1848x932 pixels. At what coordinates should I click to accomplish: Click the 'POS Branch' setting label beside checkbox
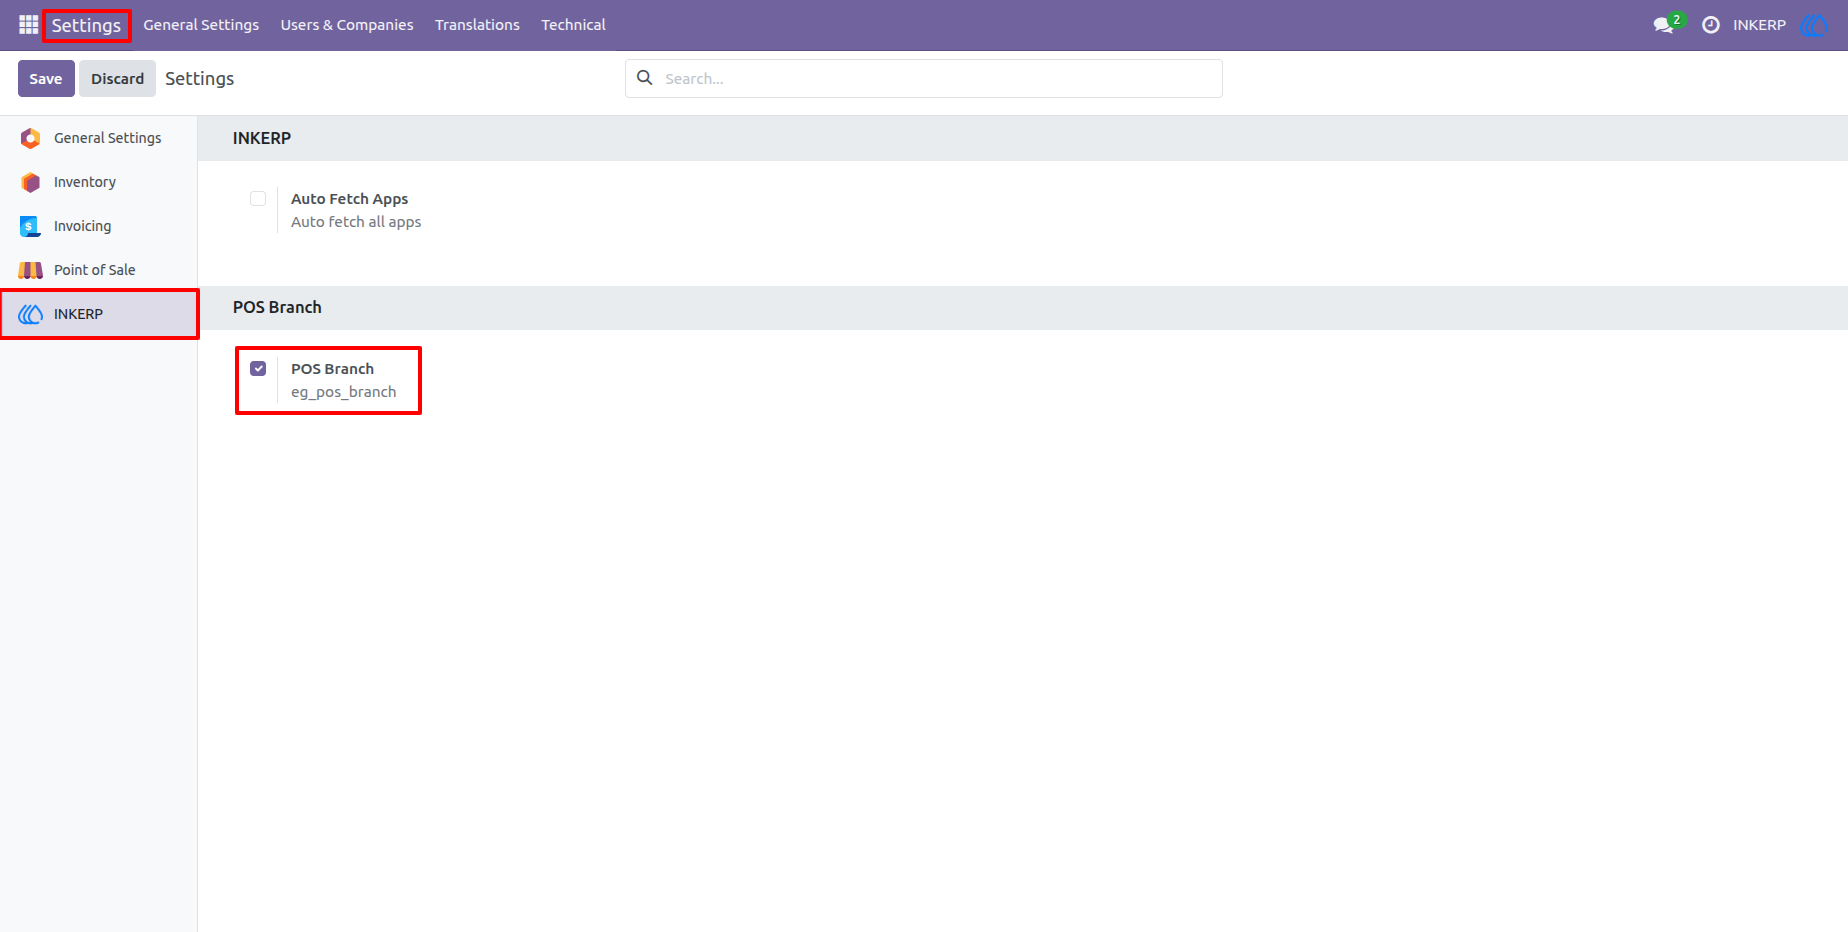[x=332, y=369]
